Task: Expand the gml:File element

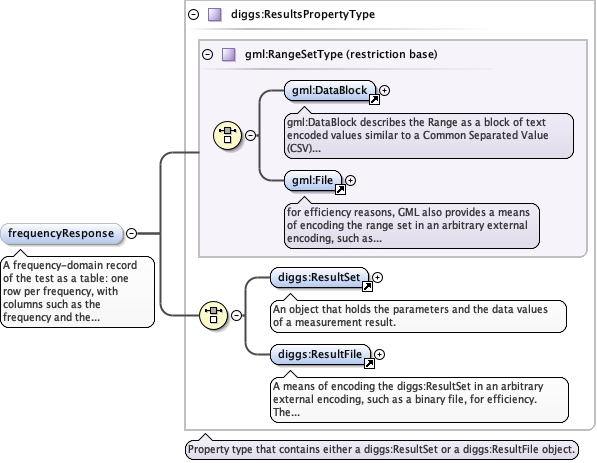Action: coord(350,180)
